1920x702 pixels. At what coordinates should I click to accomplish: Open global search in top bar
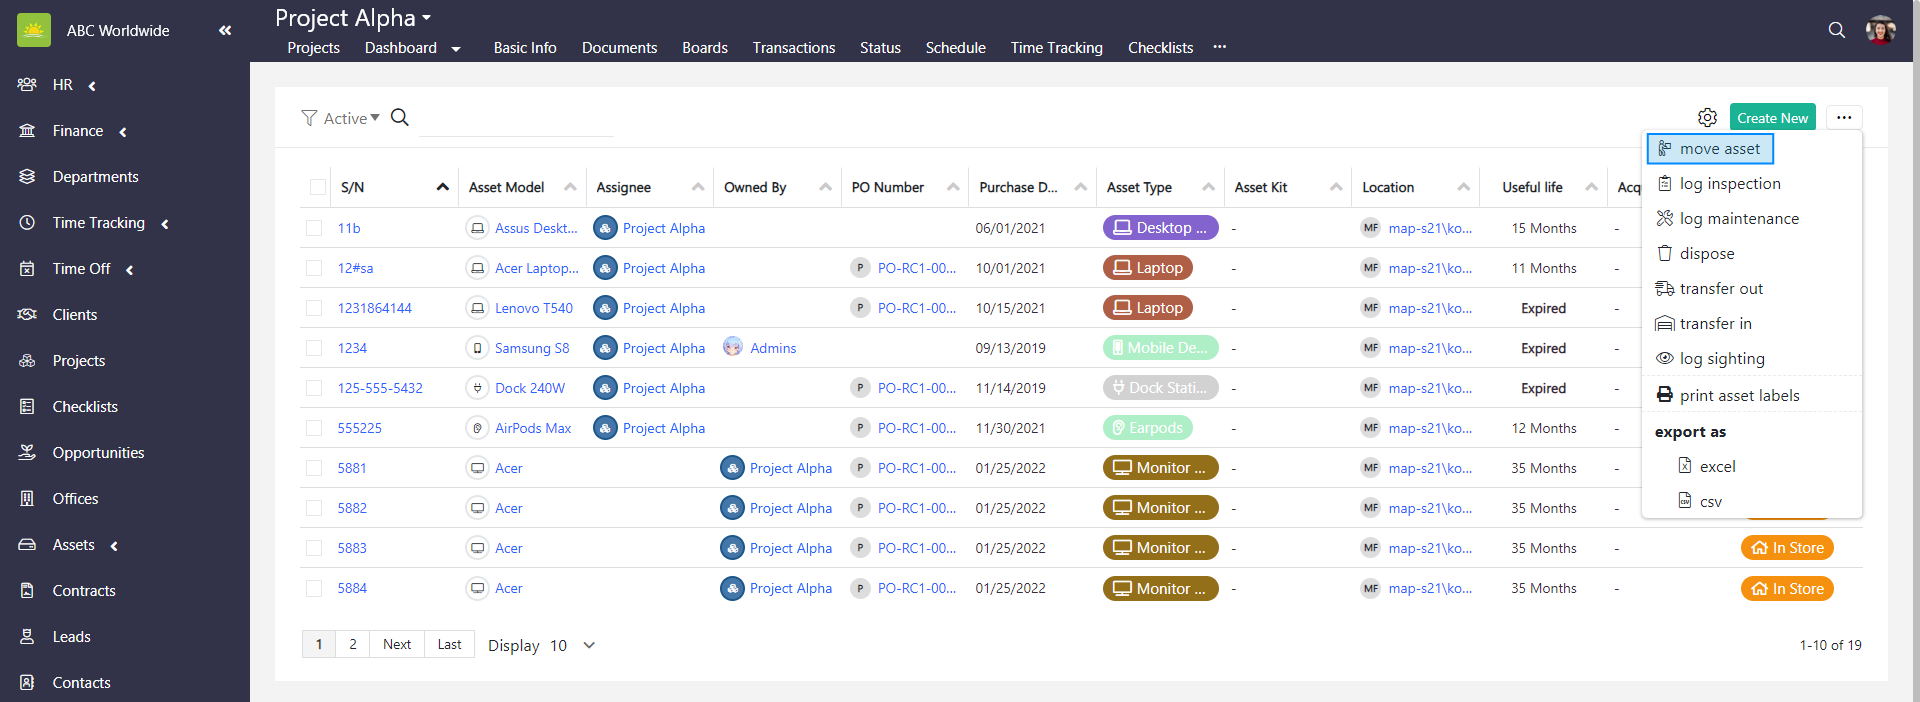tap(1836, 30)
